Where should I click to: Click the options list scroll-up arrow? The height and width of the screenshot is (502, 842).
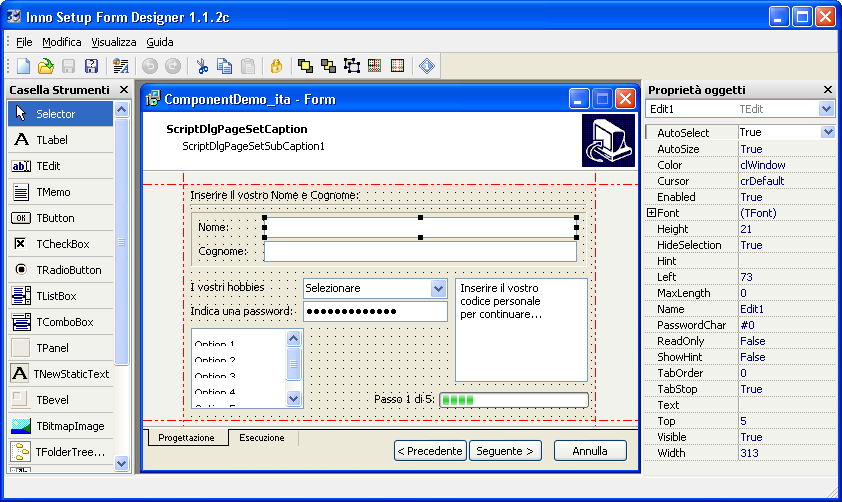pyautogui.click(x=293, y=338)
